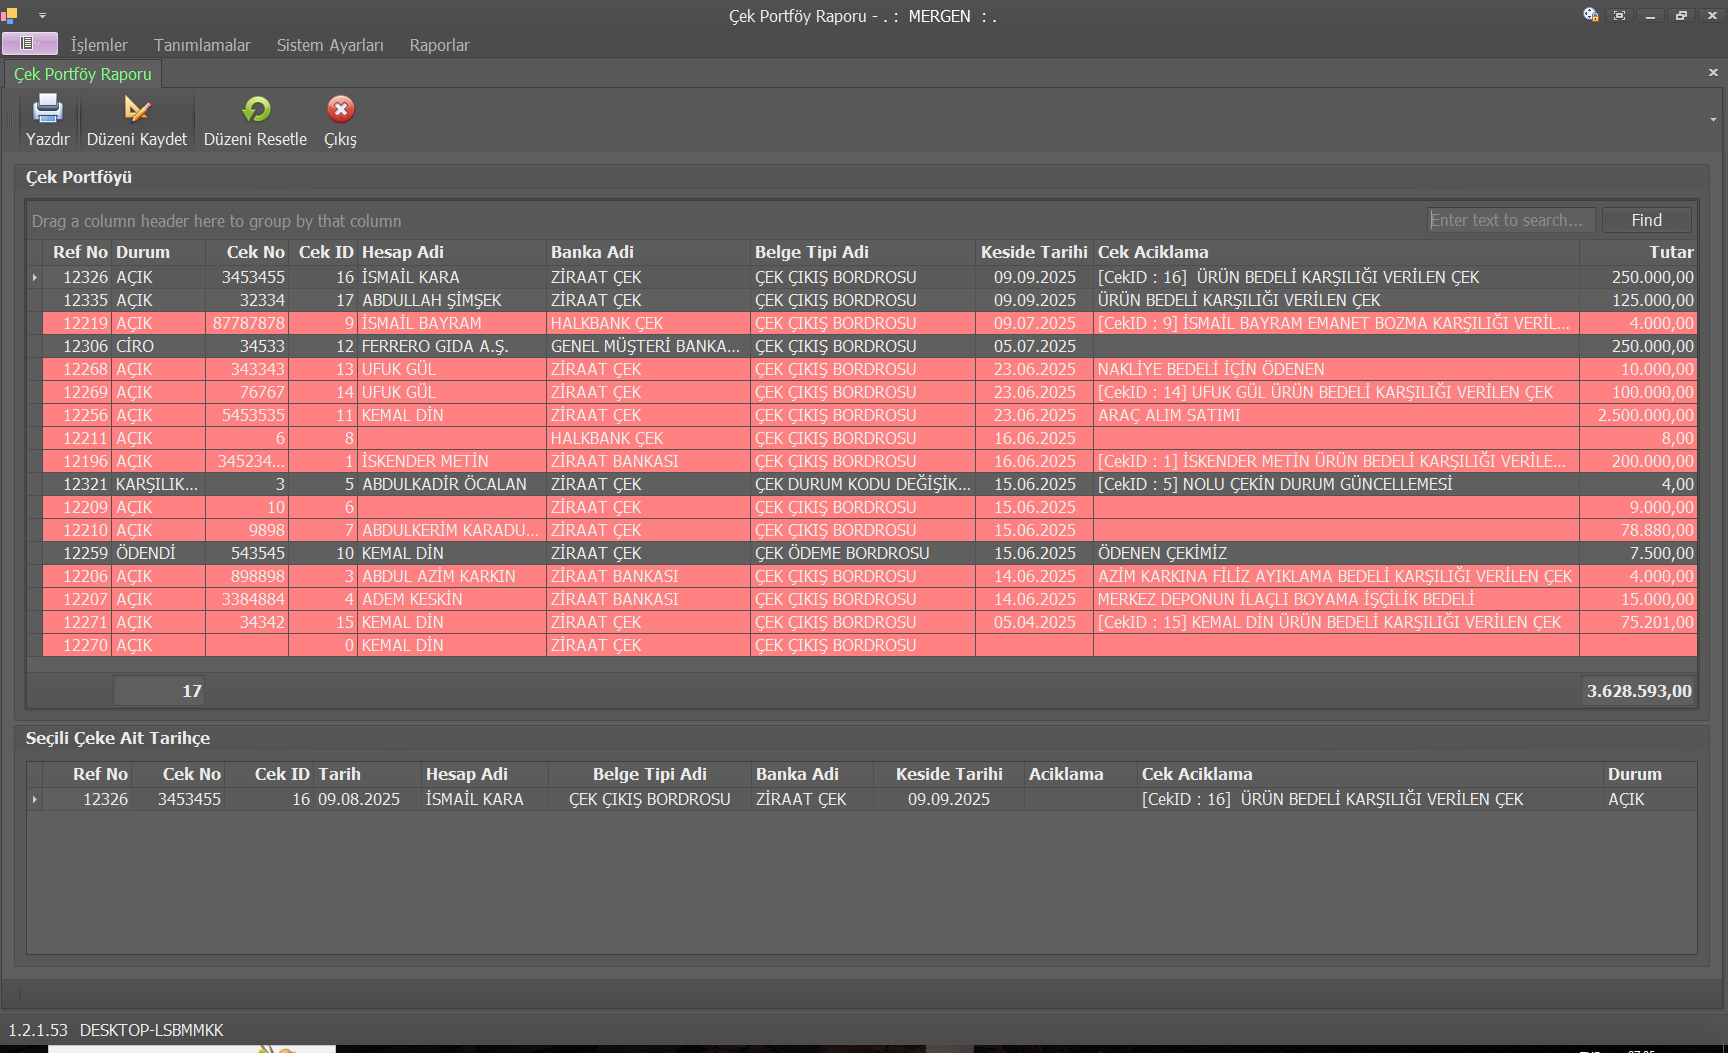The image size is (1728, 1053).
Task: Click the red Çıkış exit icon
Action: pos(340,109)
